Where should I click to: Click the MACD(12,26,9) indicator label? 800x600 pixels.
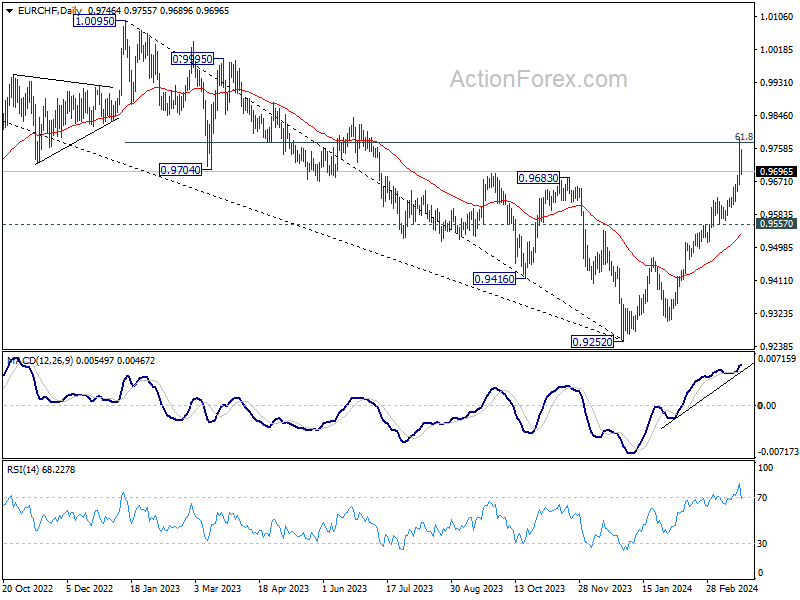41,361
